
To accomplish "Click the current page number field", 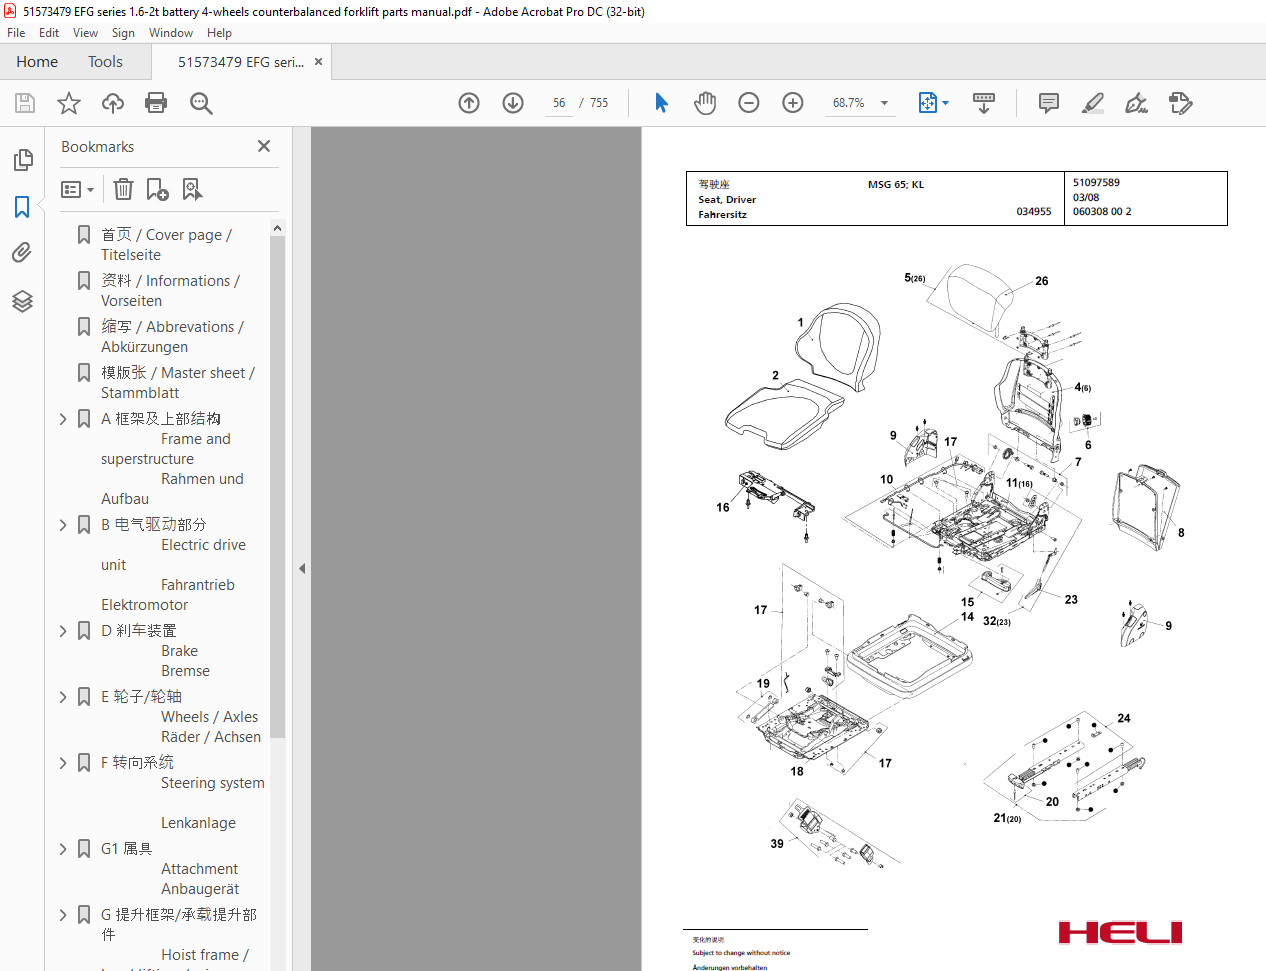I will coord(559,103).
